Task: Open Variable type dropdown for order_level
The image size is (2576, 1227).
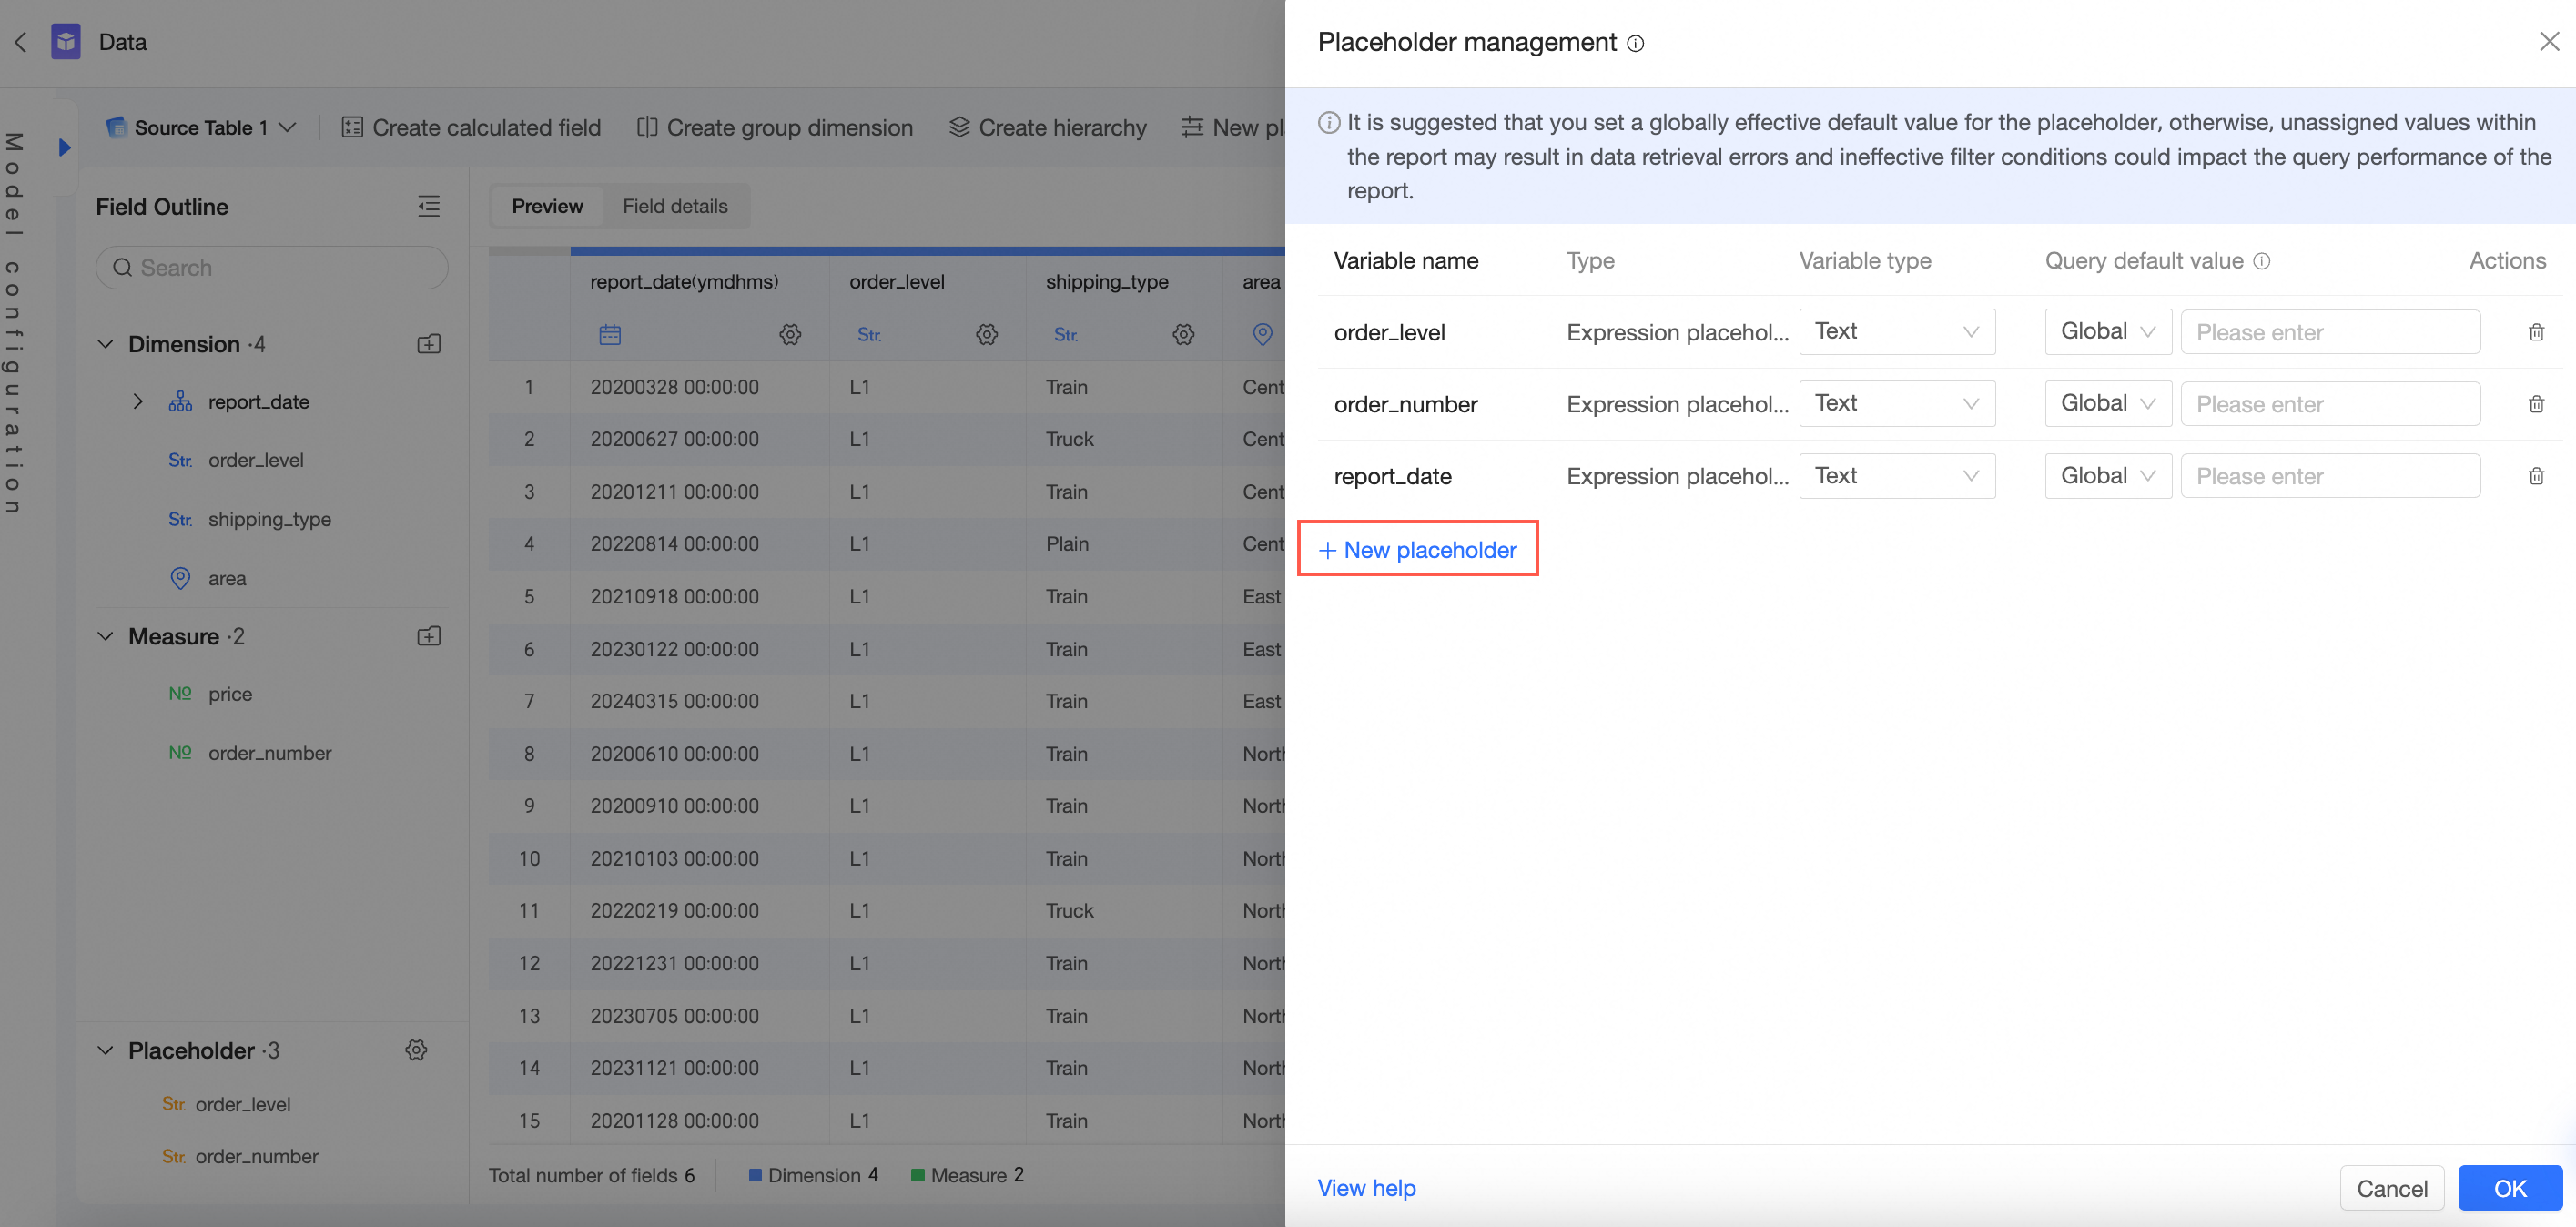Action: point(1896,332)
